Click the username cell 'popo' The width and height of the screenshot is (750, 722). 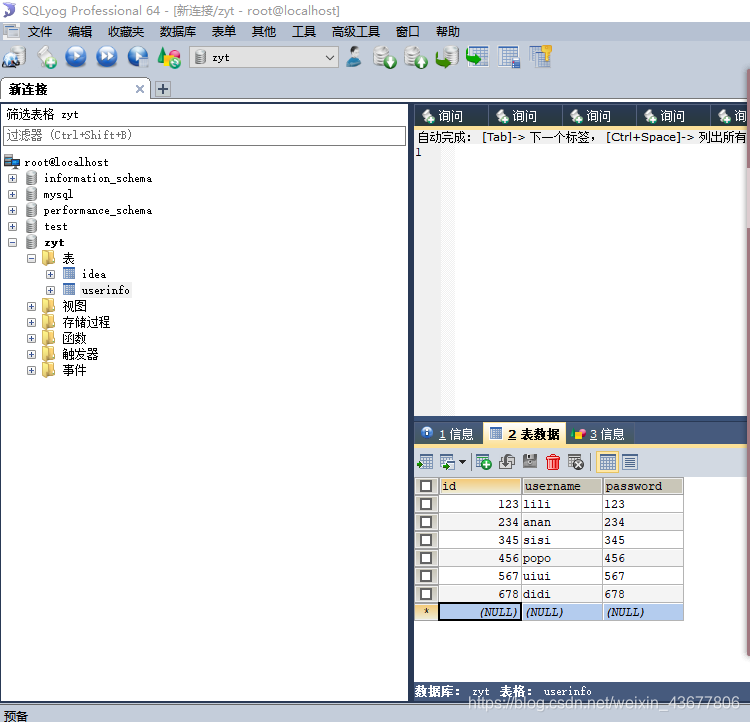coord(562,558)
